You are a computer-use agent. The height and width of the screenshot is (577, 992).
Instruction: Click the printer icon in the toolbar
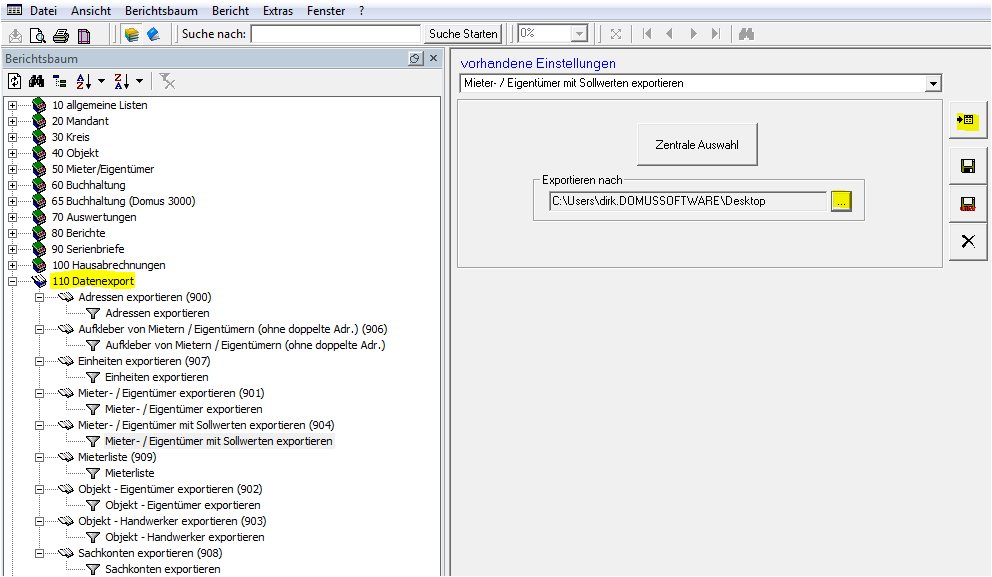(x=61, y=35)
